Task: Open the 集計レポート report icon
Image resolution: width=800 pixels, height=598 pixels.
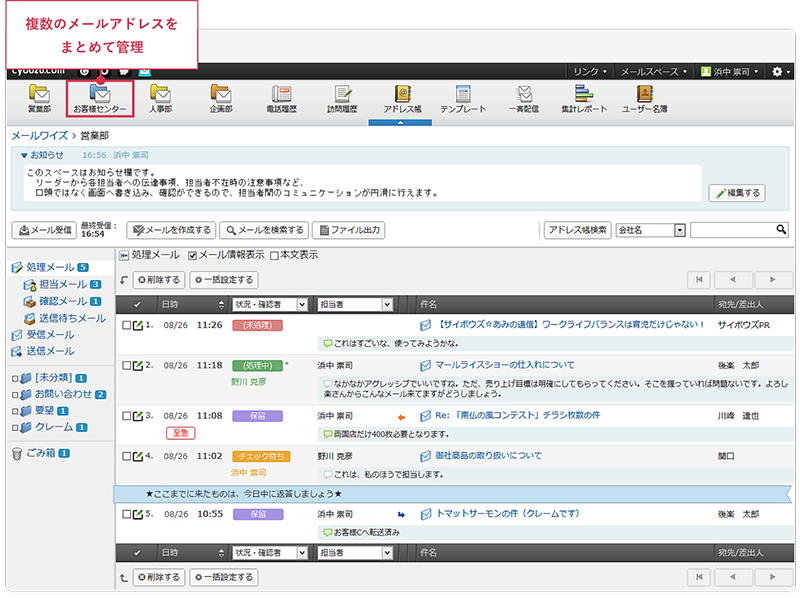Action: pyautogui.click(x=584, y=97)
